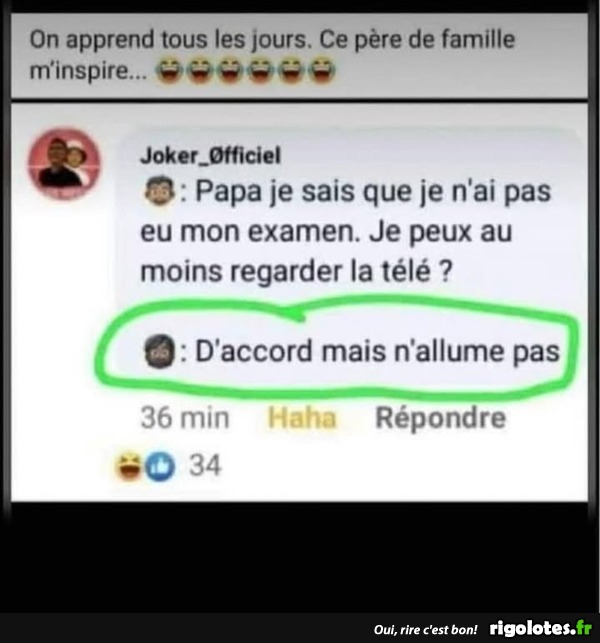Select the blue thumbs-up like icon
The image size is (600, 643).
(160, 466)
